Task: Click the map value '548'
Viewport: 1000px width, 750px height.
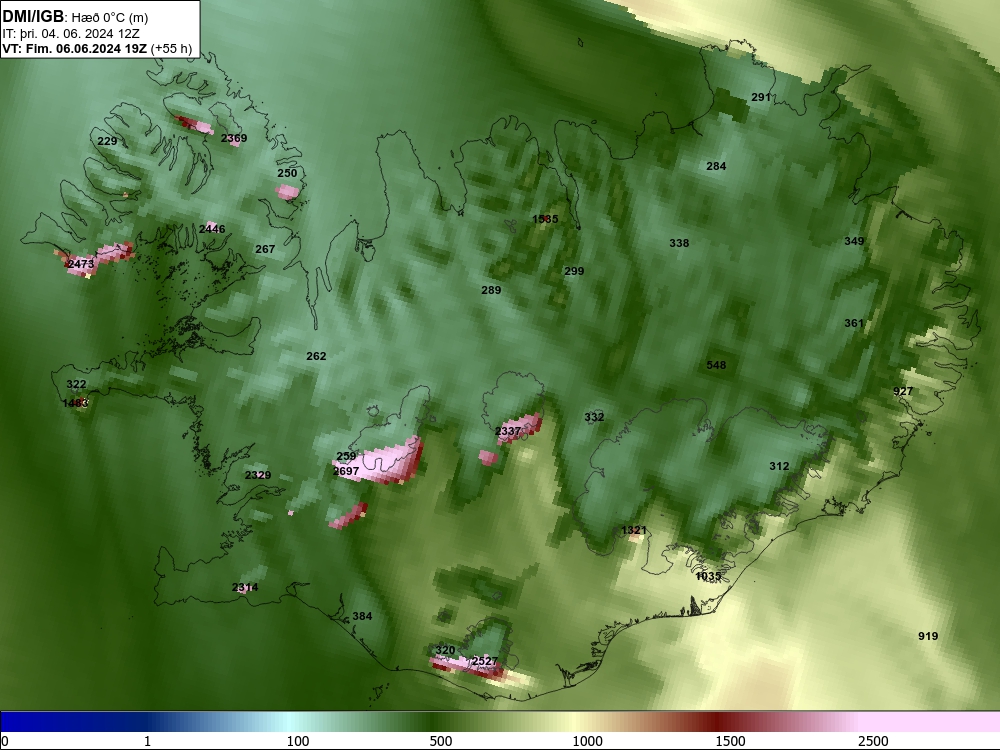Action: click(x=716, y=365)
